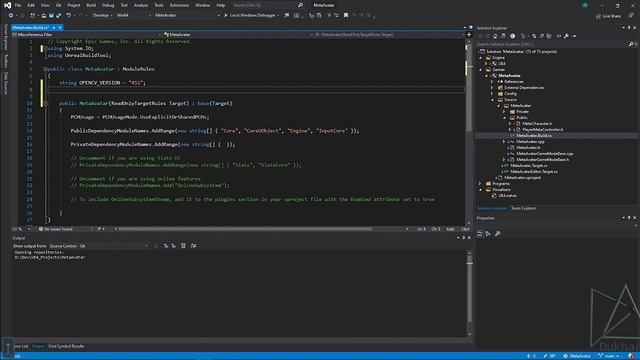Expand the UE4 project node
The image size is (640, 360).
click(487, 64)
